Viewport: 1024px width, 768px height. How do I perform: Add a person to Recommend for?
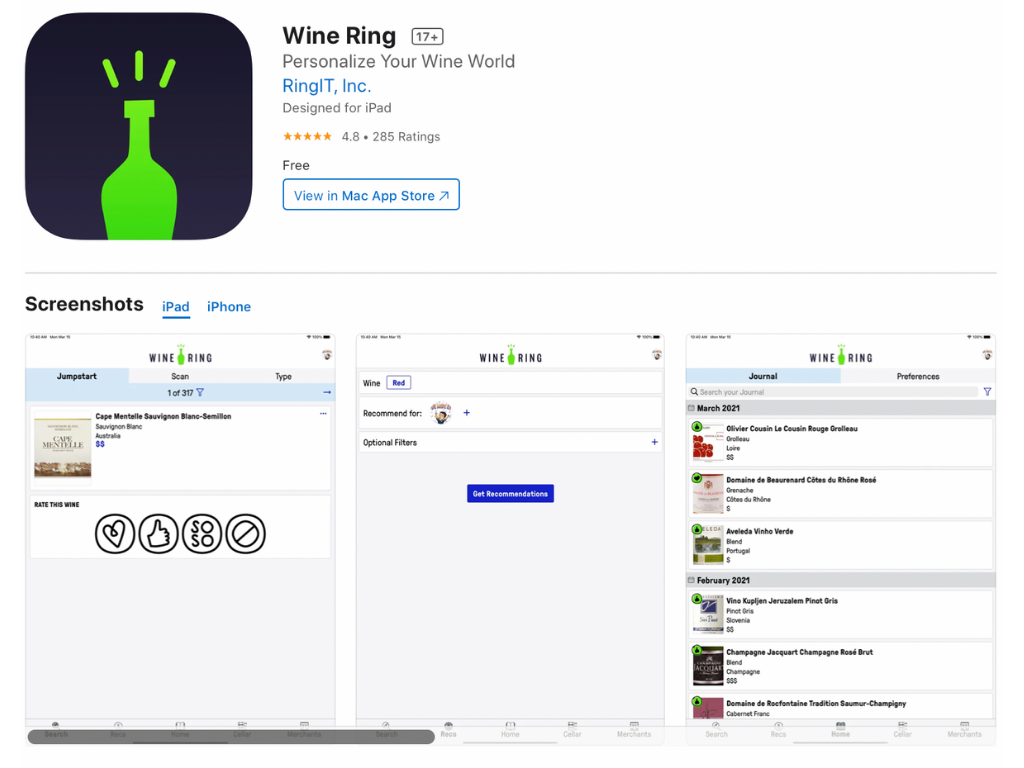click(x=466, y=413)
